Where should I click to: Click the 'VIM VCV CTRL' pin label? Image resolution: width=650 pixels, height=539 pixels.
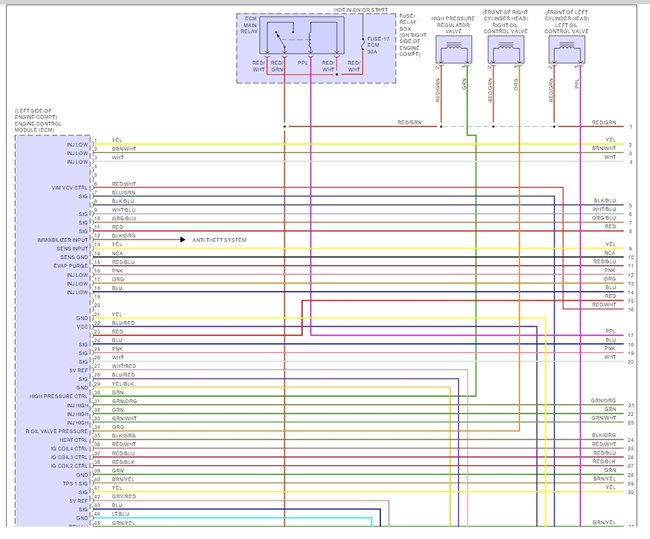click(70, 188)
